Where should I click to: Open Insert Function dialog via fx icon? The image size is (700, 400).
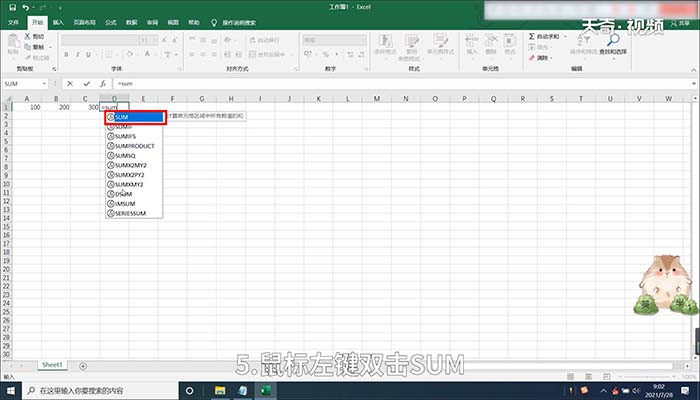click(103, 83)
